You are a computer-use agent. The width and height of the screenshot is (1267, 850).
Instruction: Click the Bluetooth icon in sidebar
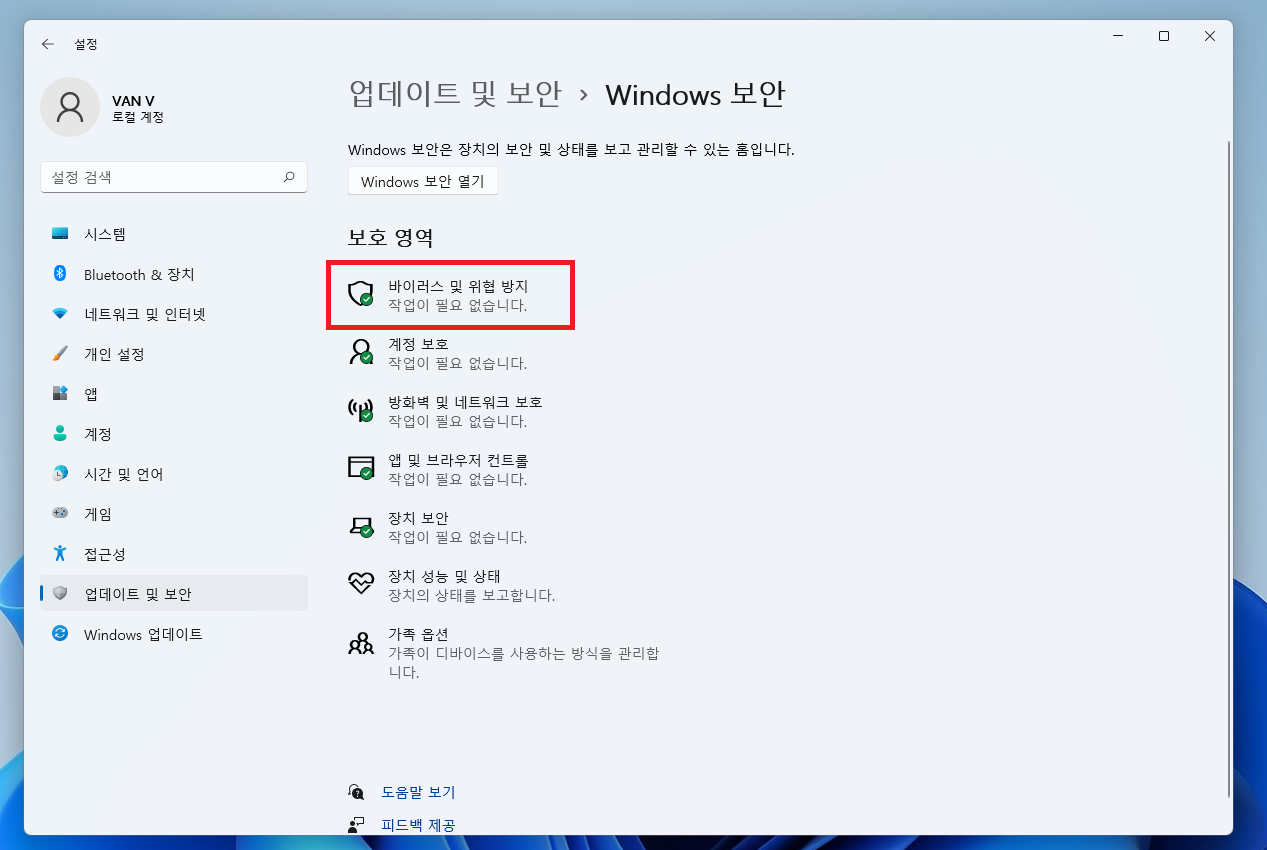[x=60, y=274]
